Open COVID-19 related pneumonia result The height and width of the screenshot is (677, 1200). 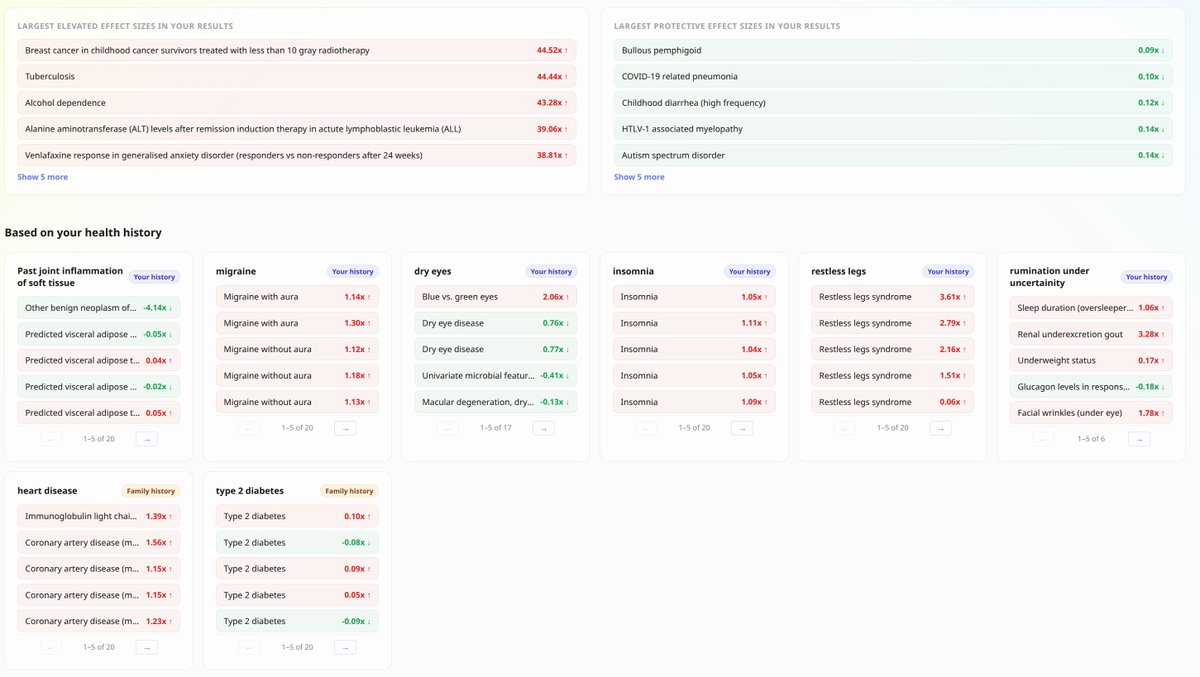tap(893, 76)
